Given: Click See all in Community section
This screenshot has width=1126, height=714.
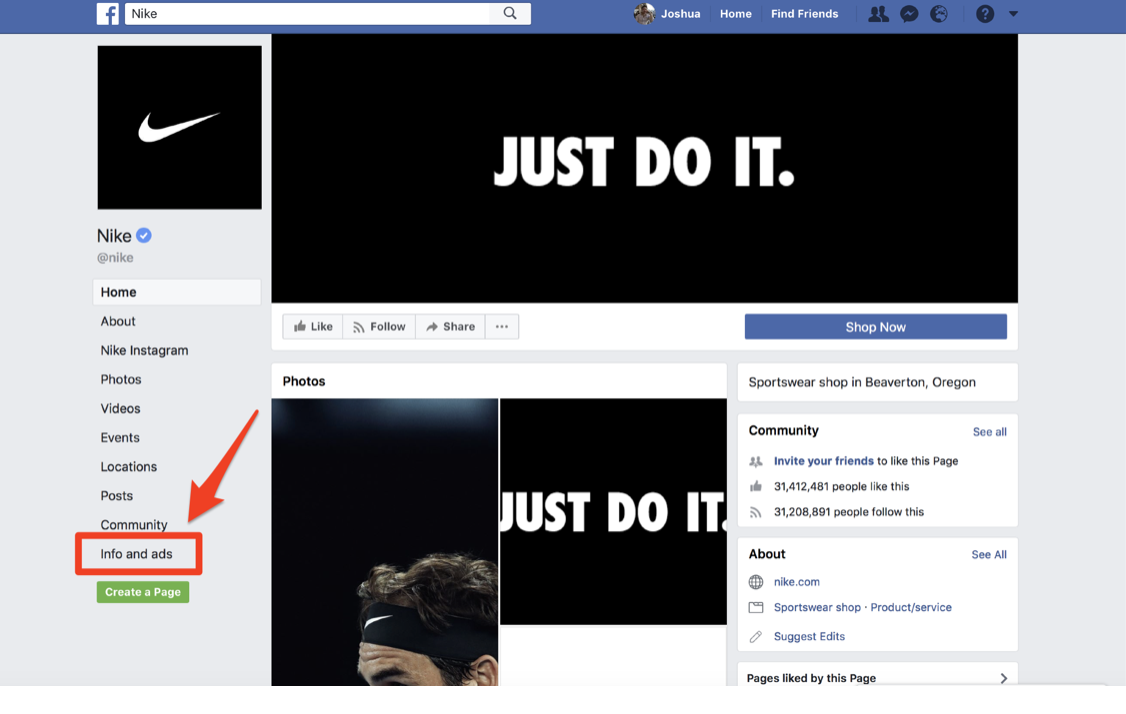Looking at the screenshot, I should 990,432.
